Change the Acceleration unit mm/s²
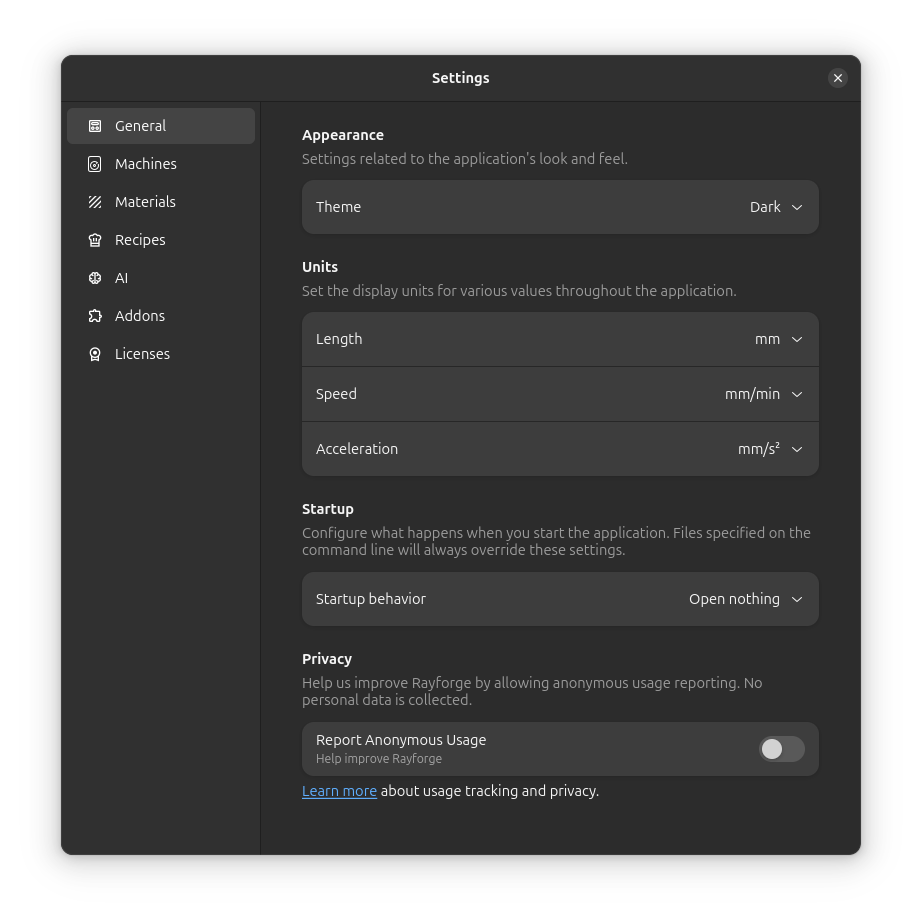 coord(768,448)
